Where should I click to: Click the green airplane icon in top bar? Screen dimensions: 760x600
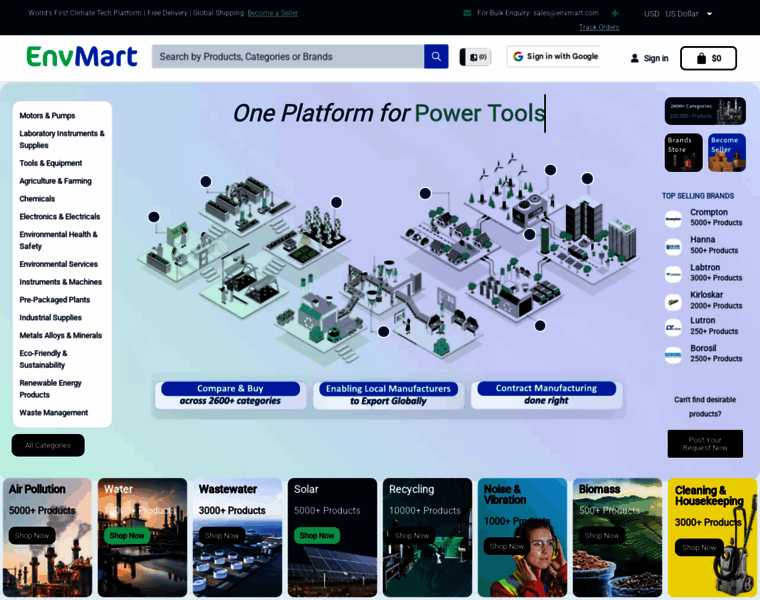pyautogui.click(x=615, y=13)
